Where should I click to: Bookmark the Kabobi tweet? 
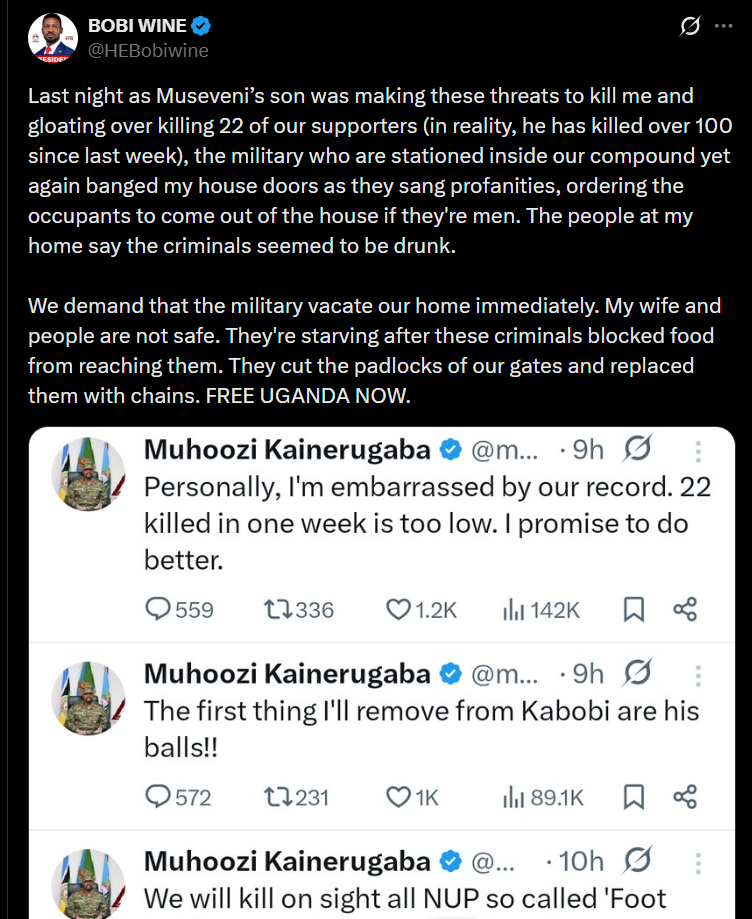tap(633, 796)
